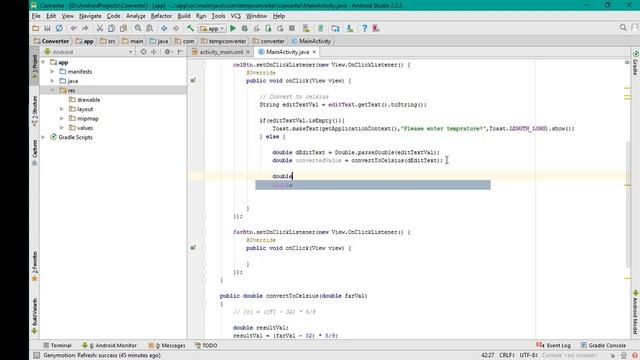This screenshot has height=360, width=640.
Task: Expand the manifests folder arrow
Action: click(52, 71)
